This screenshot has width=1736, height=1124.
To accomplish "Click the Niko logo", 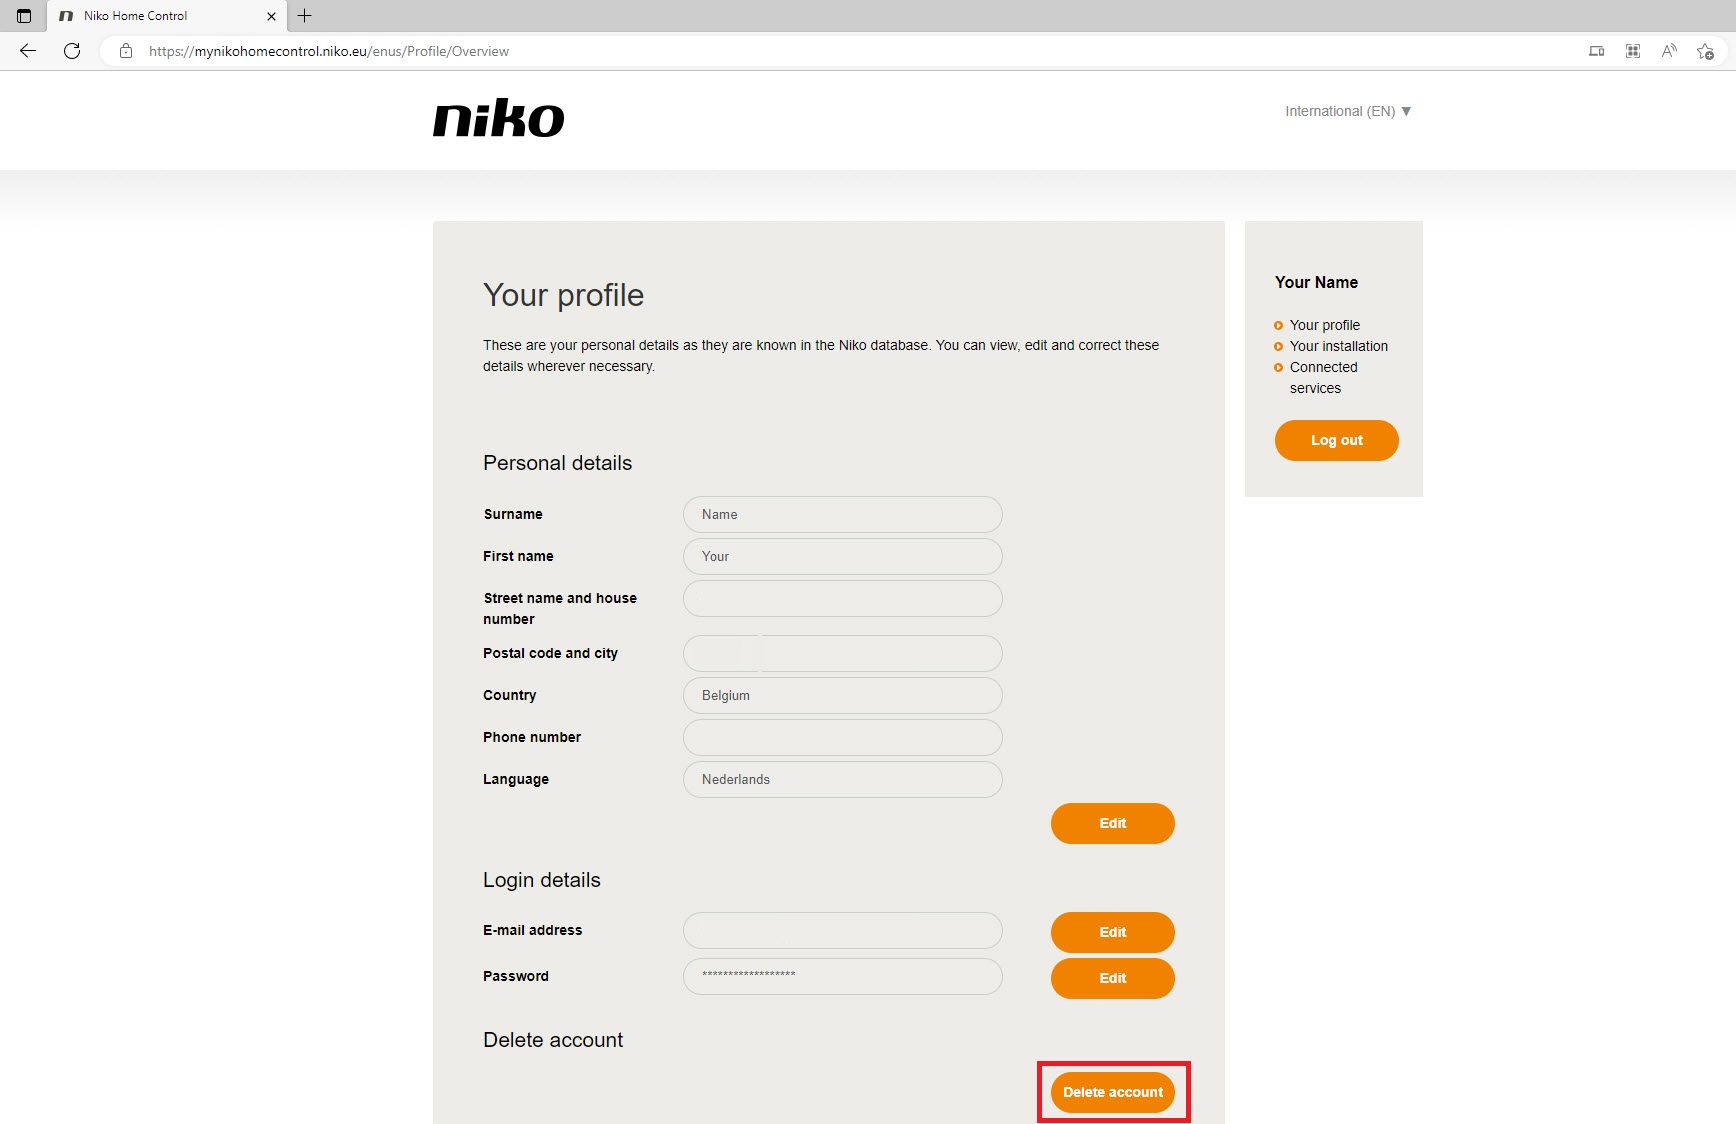I will [x=498, y=118].
